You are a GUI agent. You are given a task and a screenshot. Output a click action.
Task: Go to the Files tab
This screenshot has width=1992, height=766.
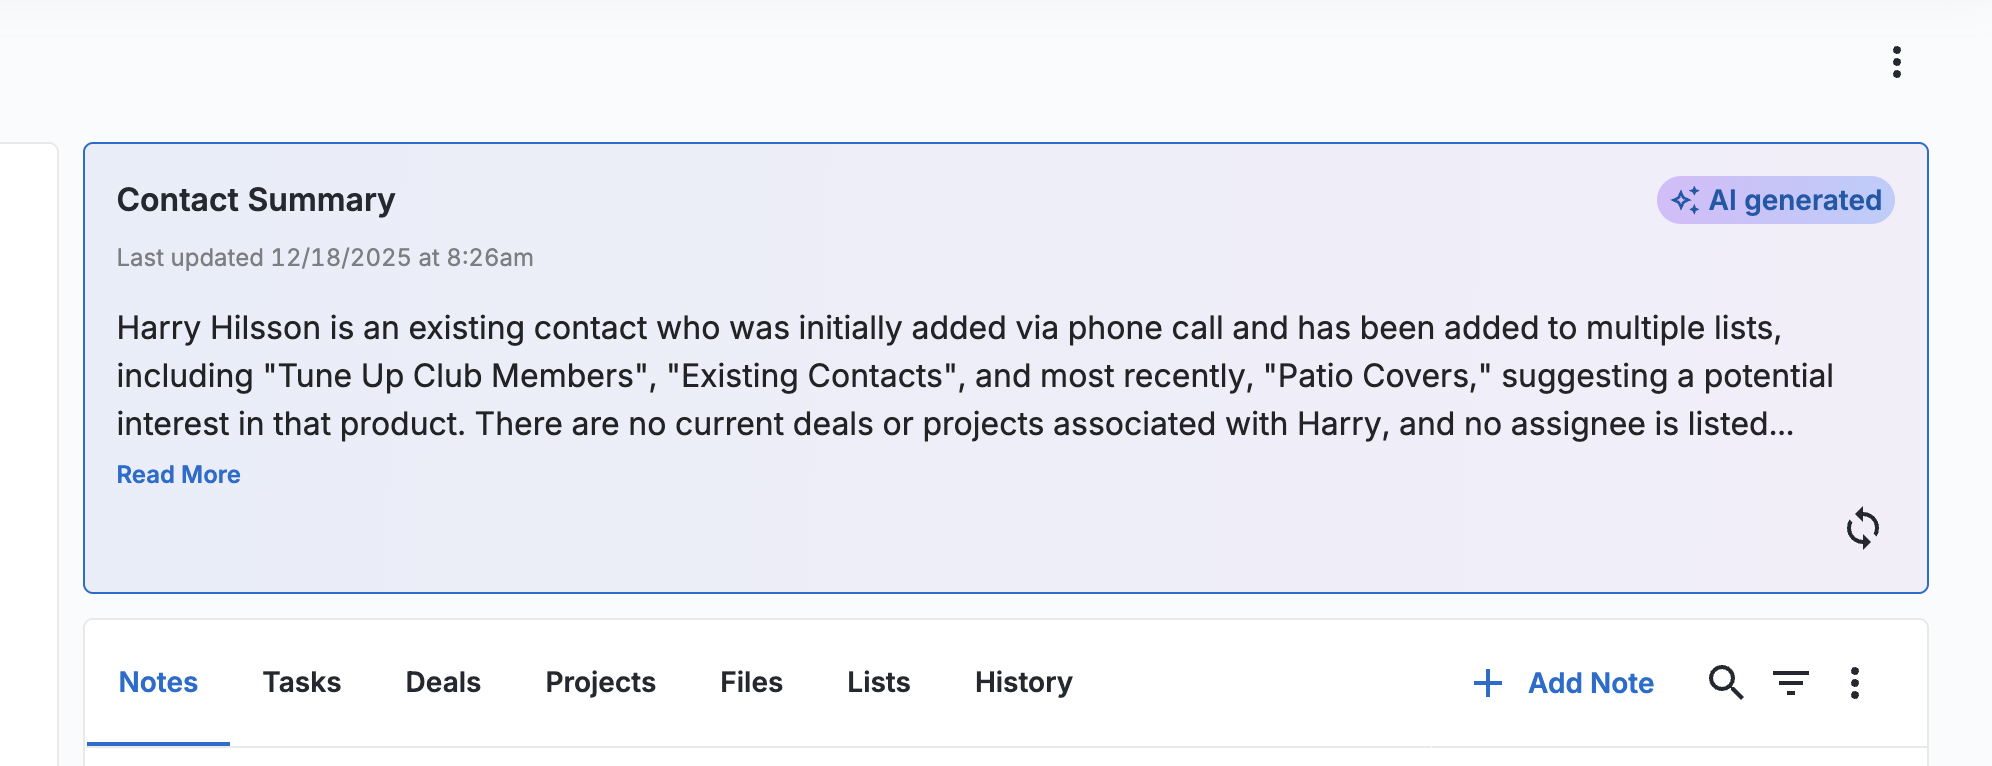click(751, 683)
